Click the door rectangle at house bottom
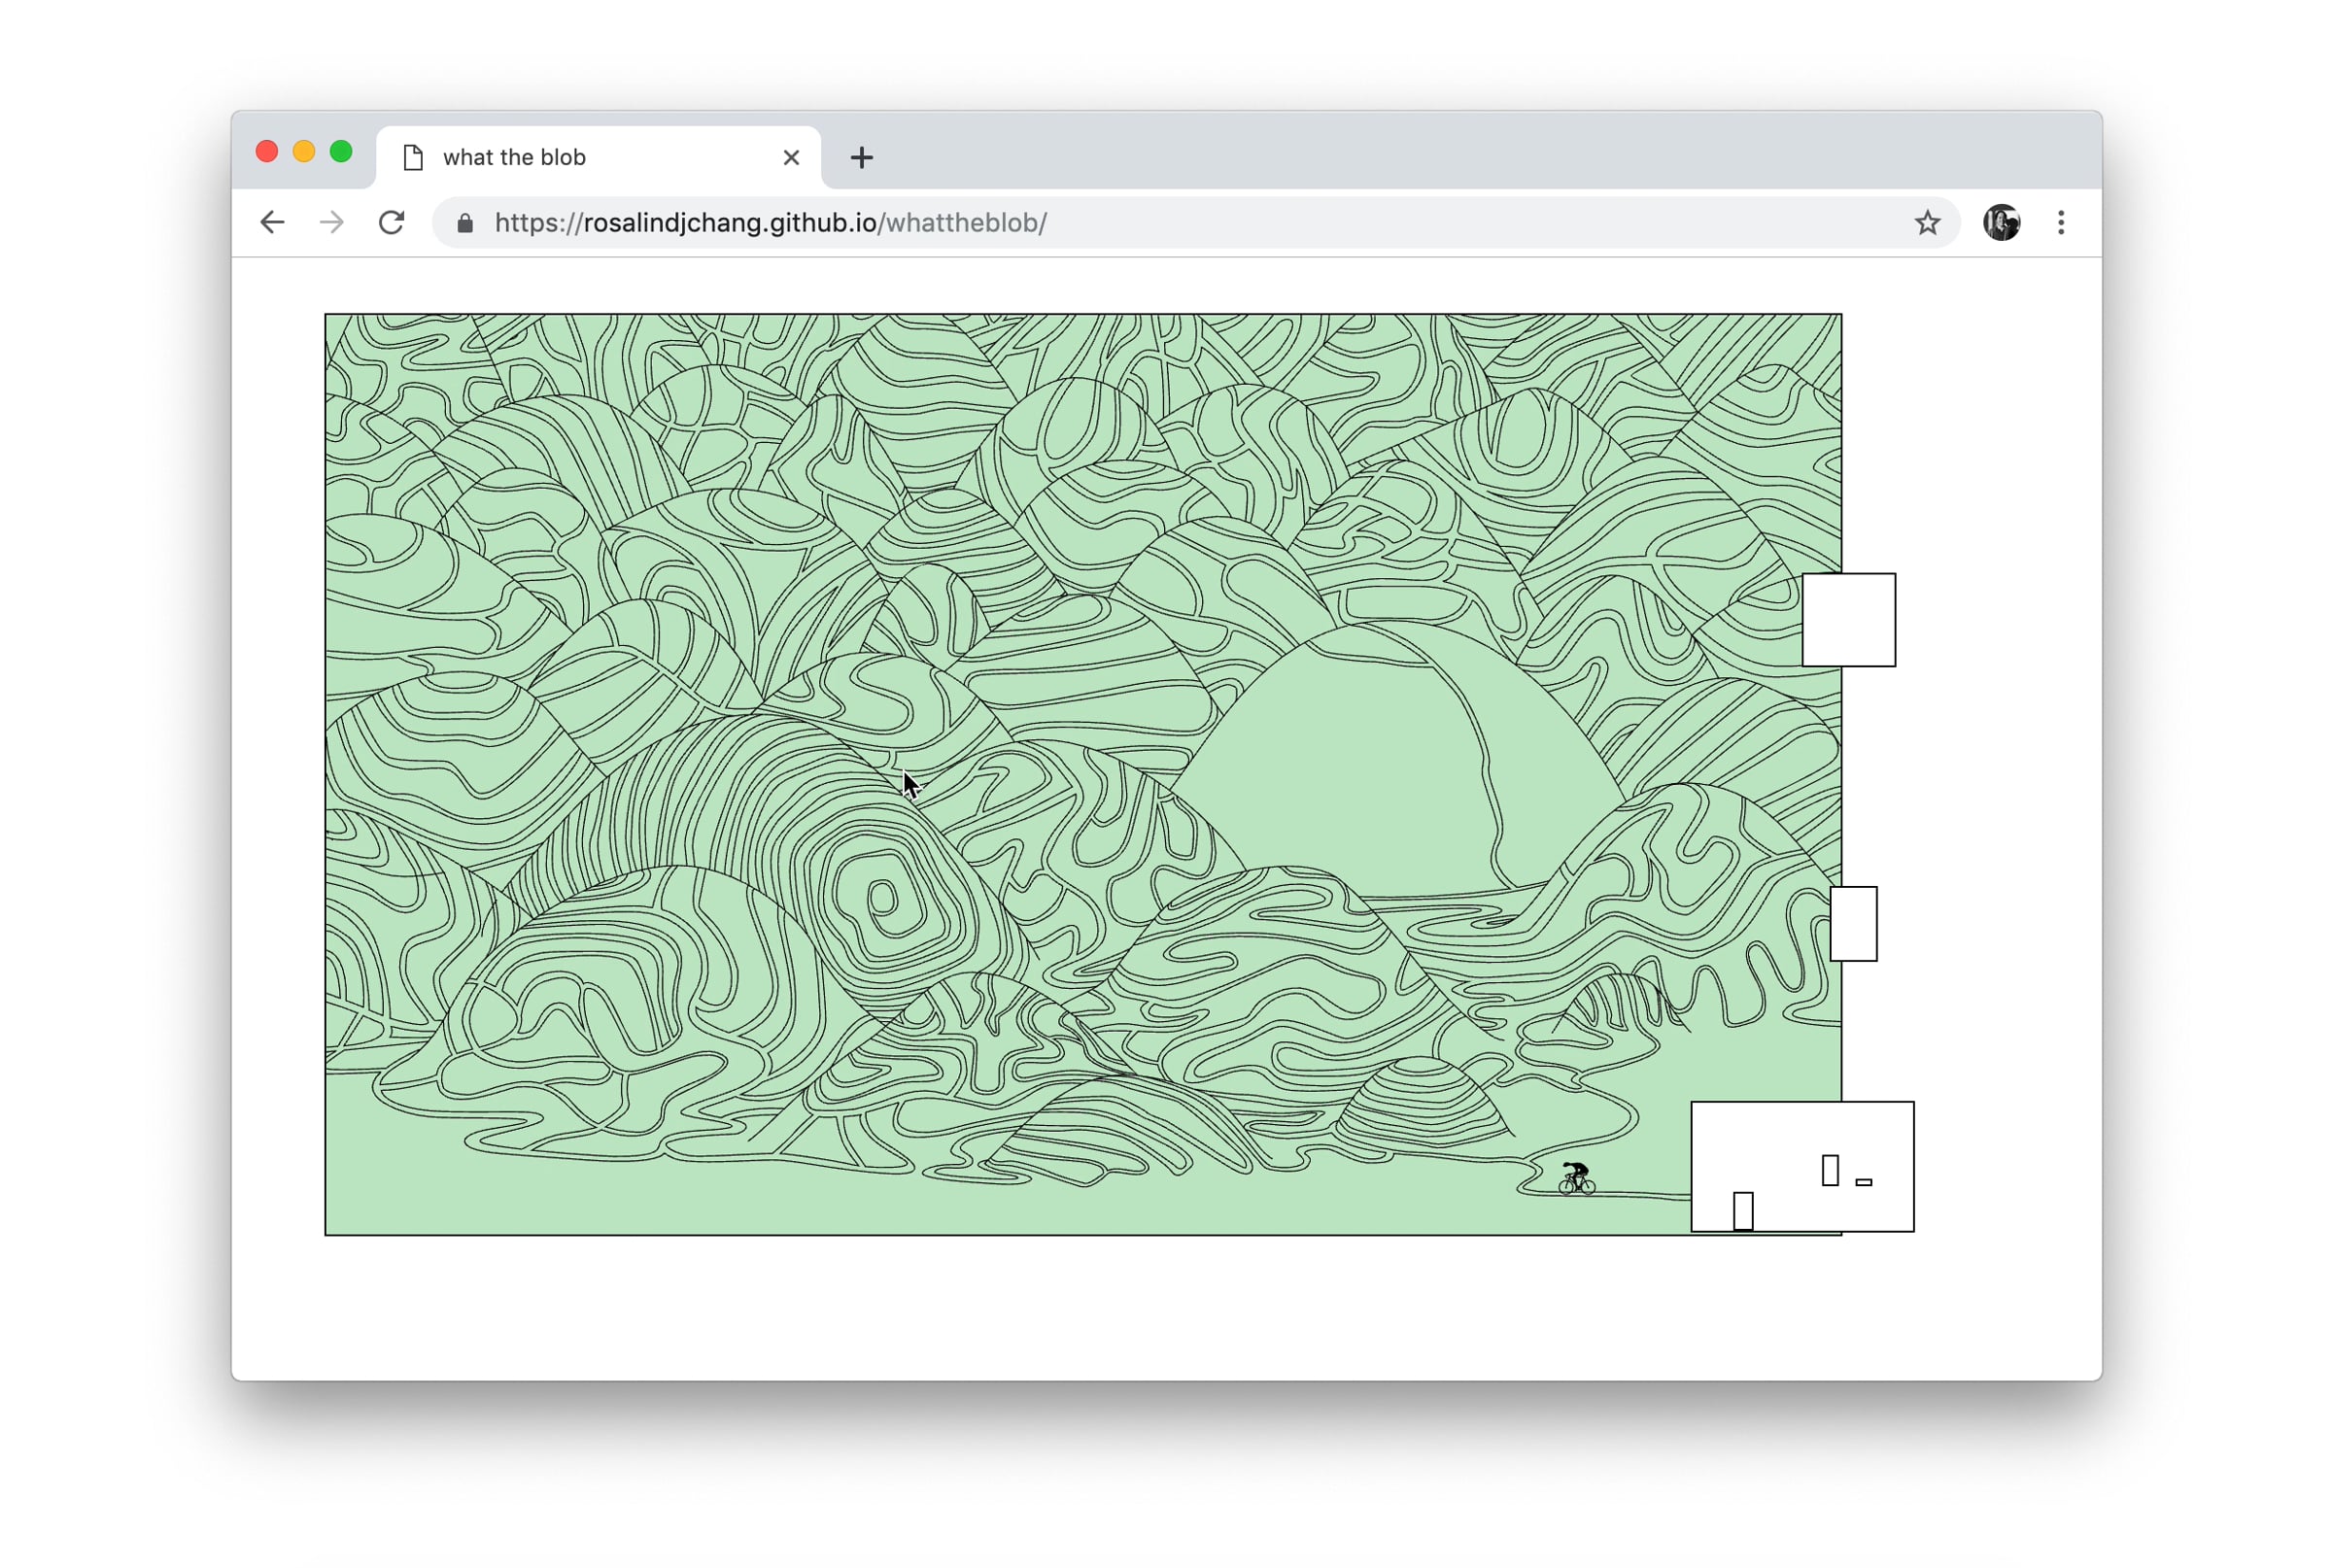The image size is (2332, 1568). coord(1743,1210)
